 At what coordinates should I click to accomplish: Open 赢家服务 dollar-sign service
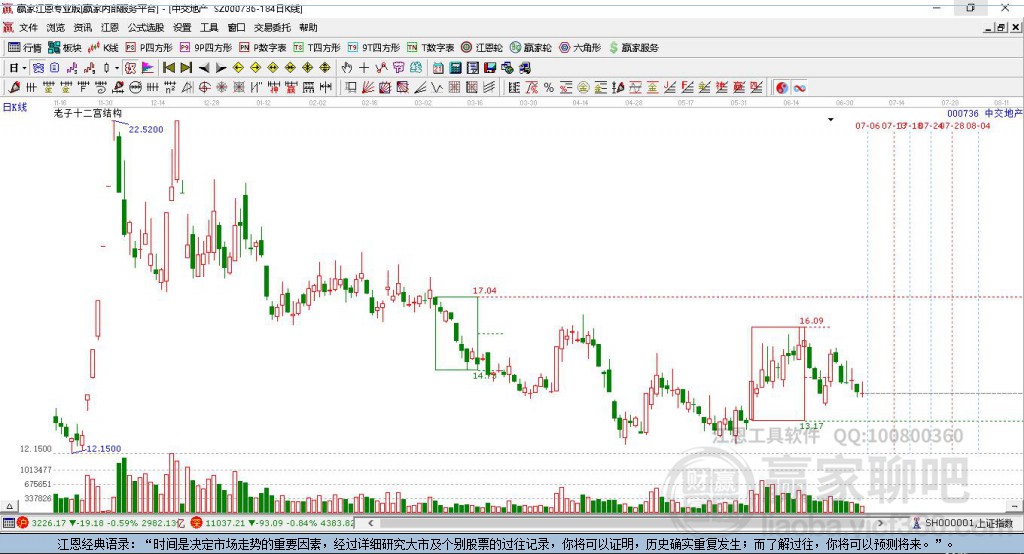point(633,48)
